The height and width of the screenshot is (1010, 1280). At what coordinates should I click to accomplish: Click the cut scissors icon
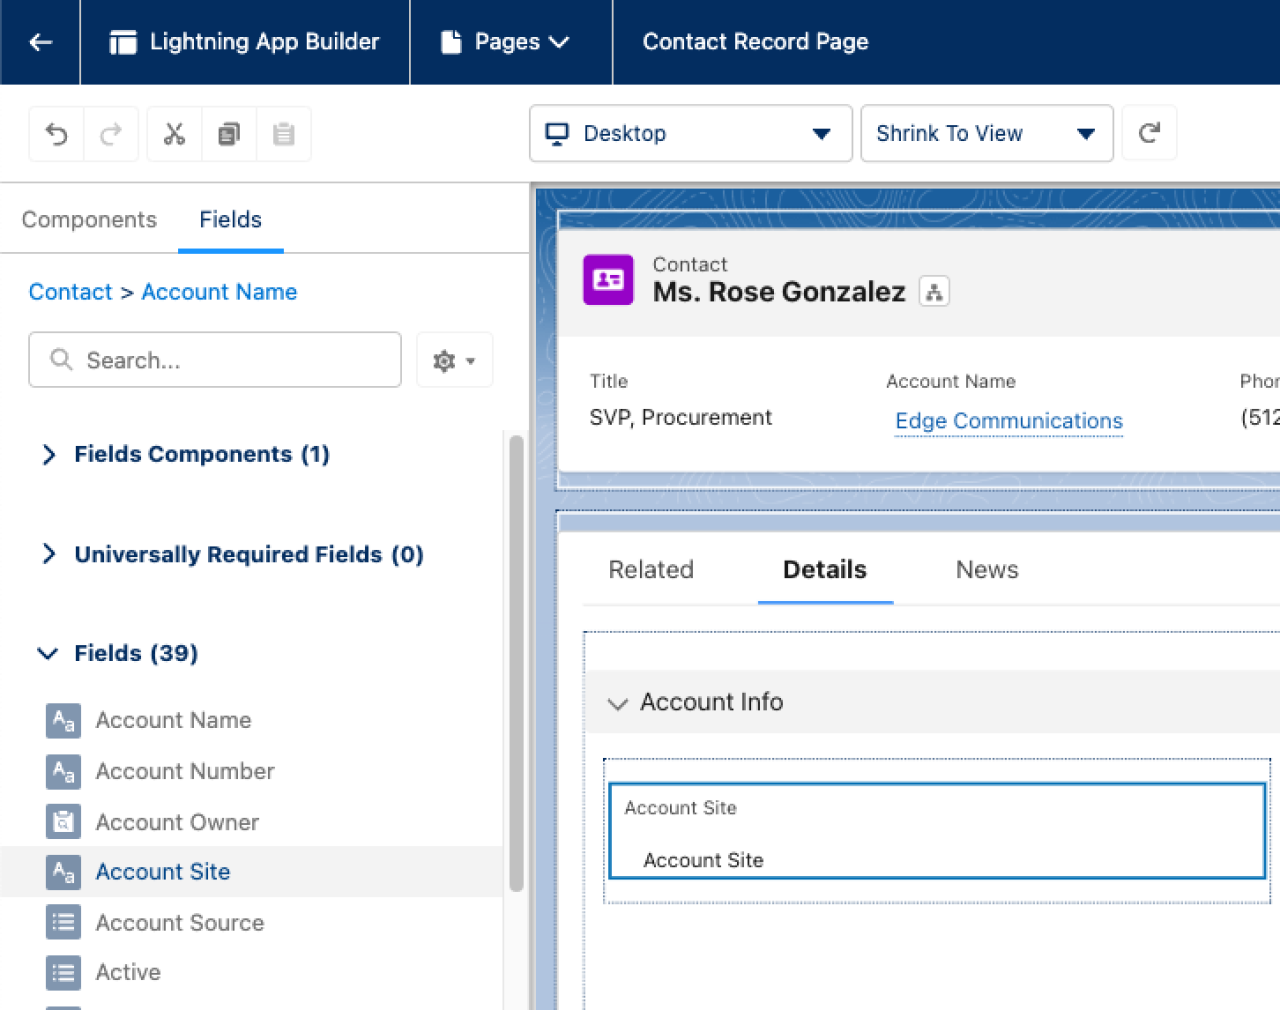pos(175,134)
